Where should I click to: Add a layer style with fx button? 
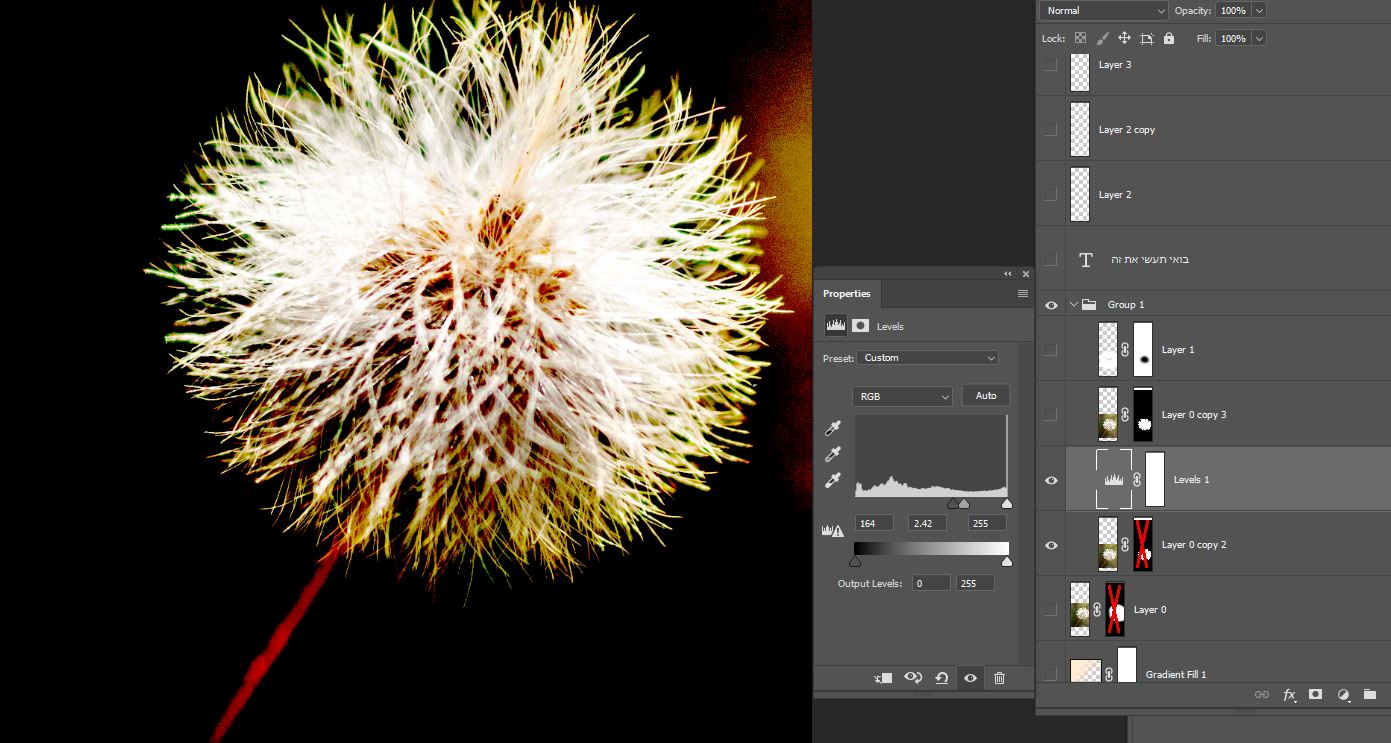coord(1290,694)
